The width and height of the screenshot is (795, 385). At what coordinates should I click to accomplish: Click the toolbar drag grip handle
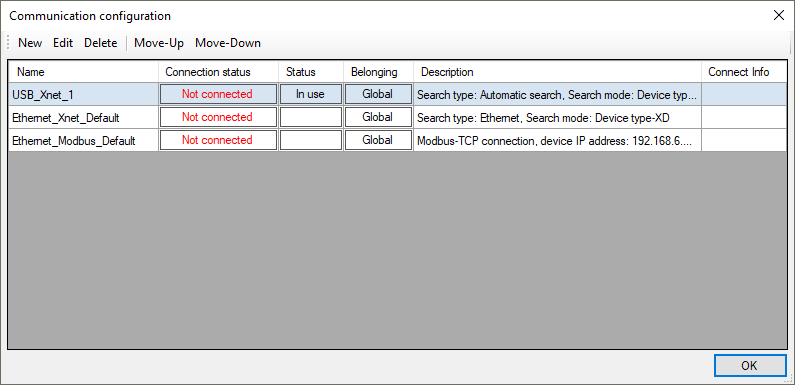click(x=9, y=43)
